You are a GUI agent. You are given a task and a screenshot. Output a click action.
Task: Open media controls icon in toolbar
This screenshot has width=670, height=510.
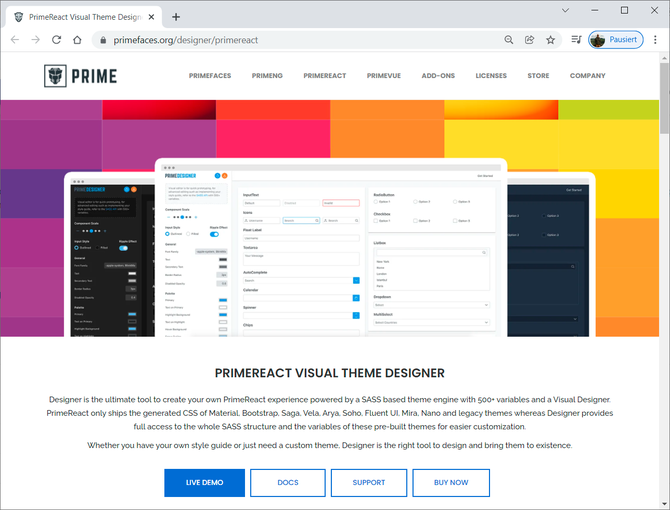tap(576, 40)
